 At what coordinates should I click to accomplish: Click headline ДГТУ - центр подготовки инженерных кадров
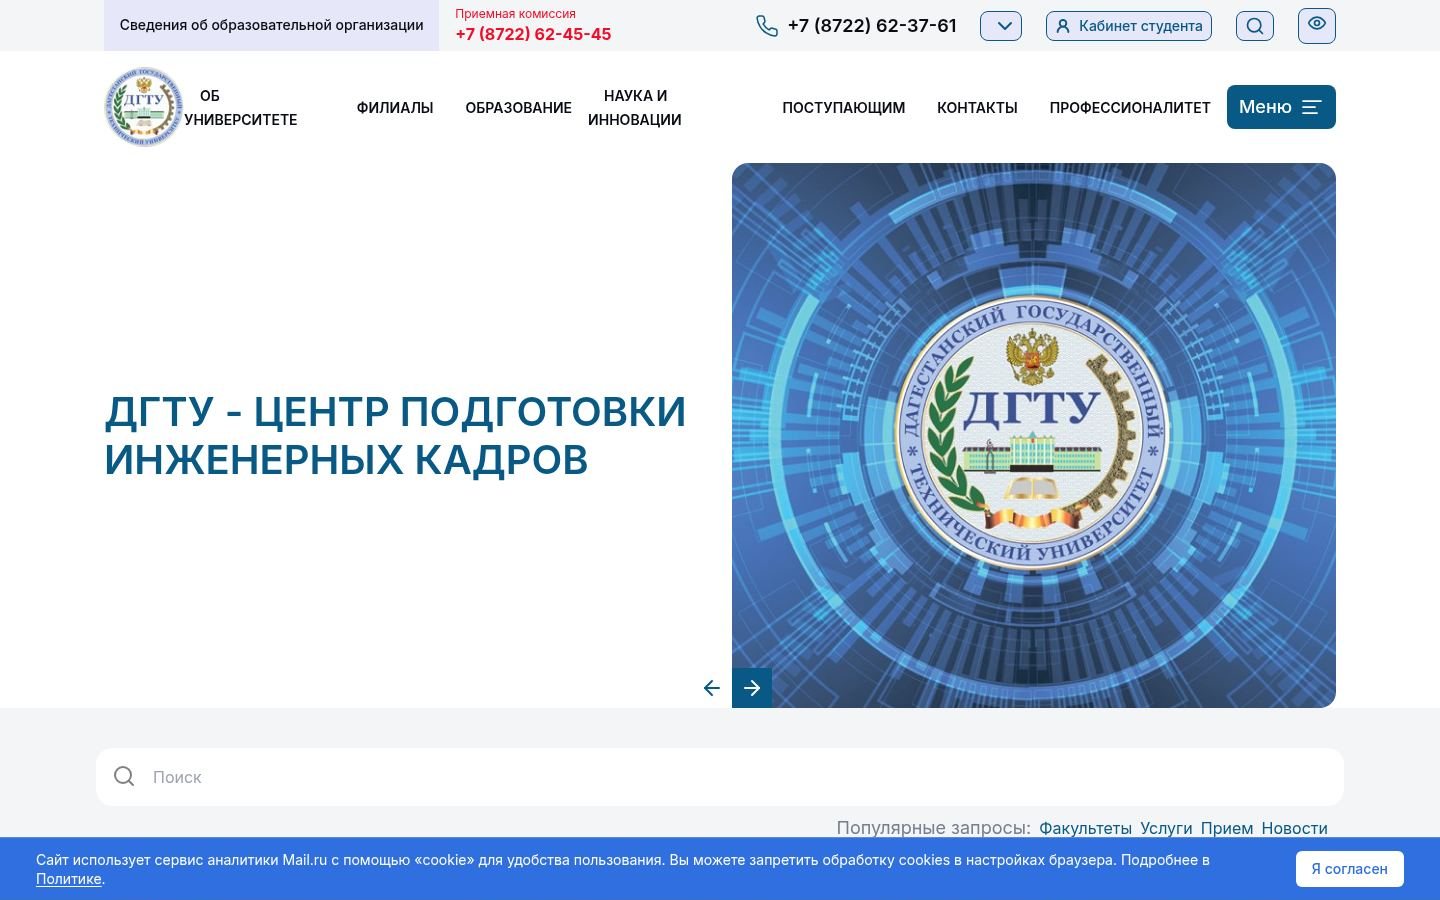pyautogui.click(x=395, y=436)
